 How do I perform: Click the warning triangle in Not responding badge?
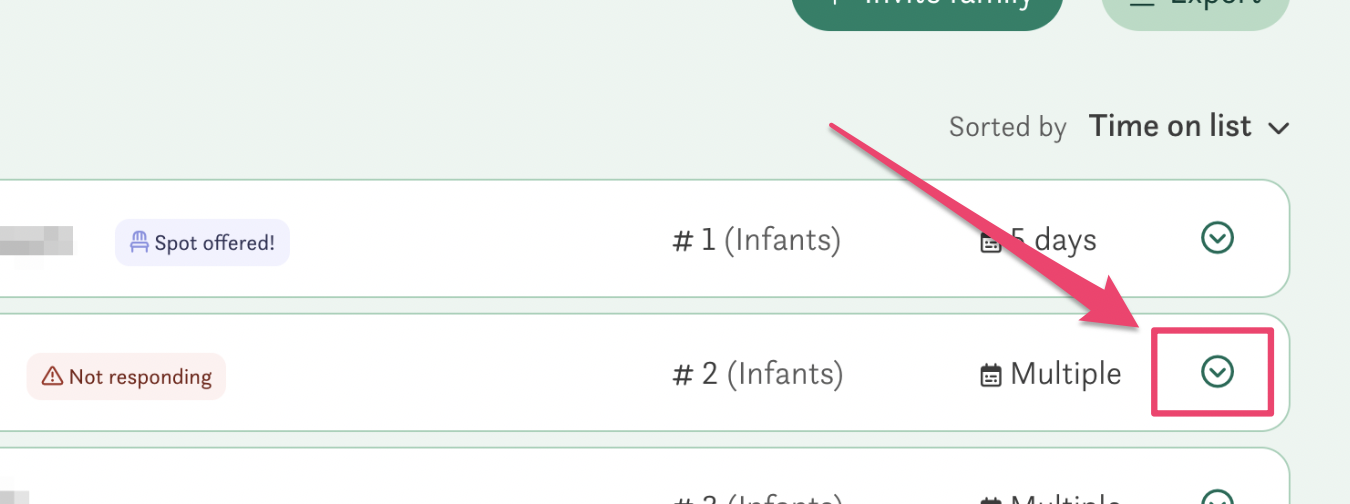tap(52, 377)
